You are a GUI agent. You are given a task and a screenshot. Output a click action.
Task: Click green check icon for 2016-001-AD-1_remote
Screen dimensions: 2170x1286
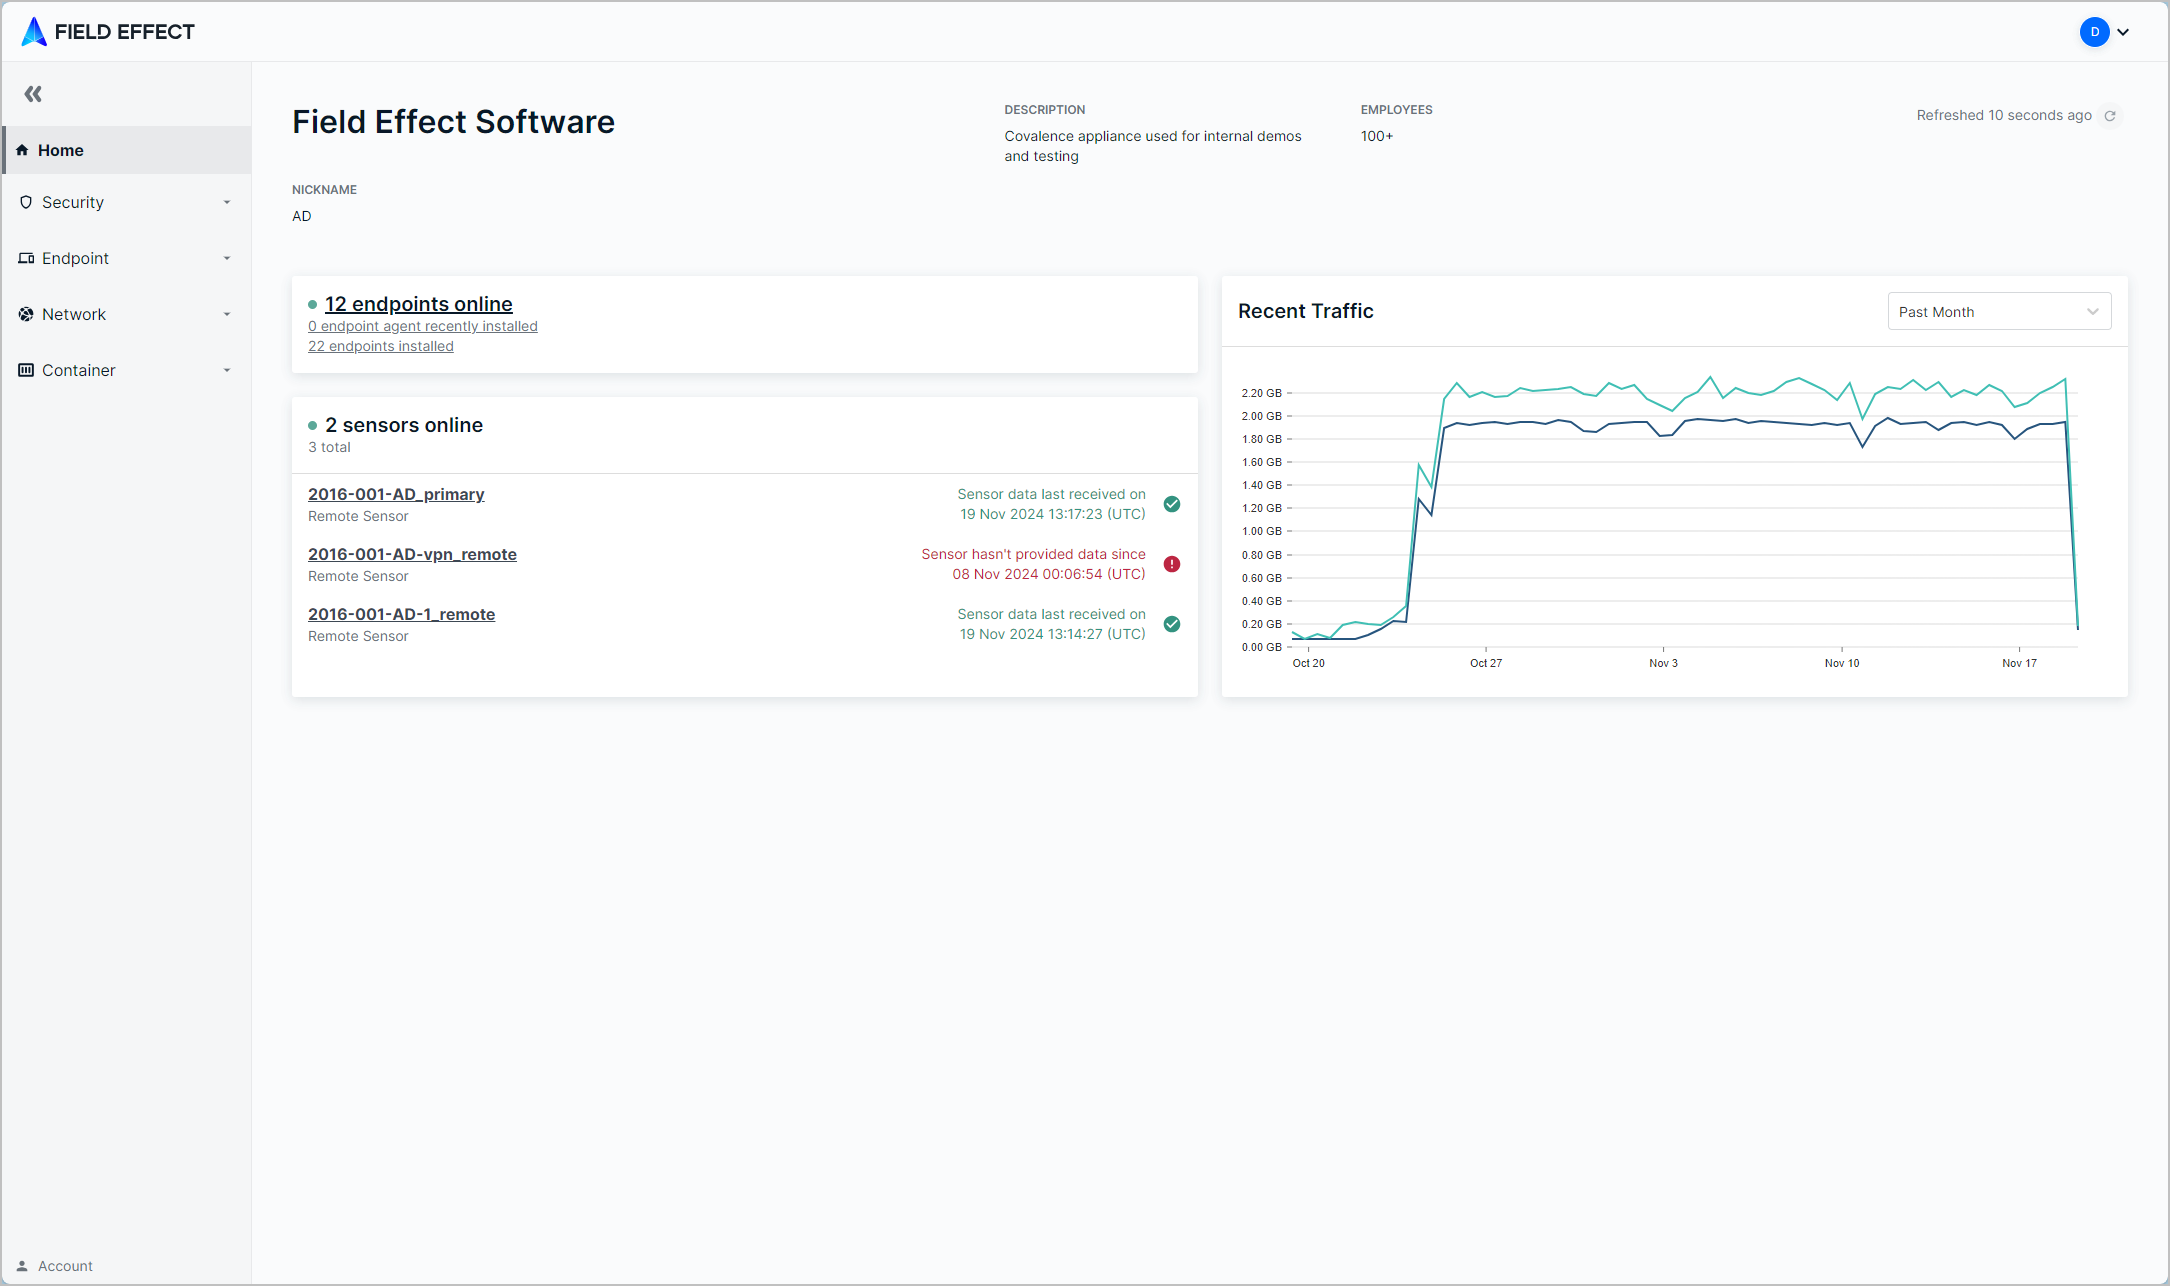point(1172,624)
